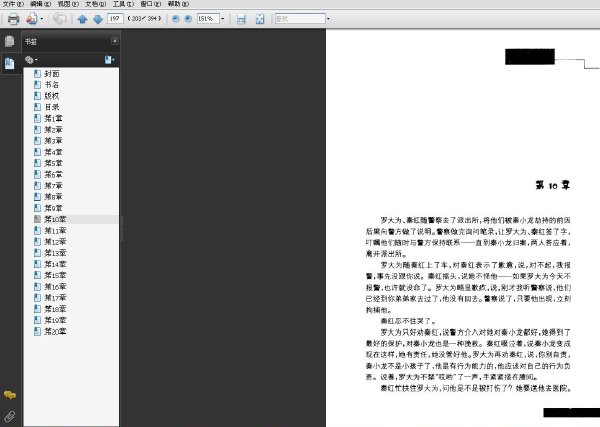This screenshot has height=427, width=600.
Task: Open the comments panel icon at the bottom left
Action: point(10,395)
